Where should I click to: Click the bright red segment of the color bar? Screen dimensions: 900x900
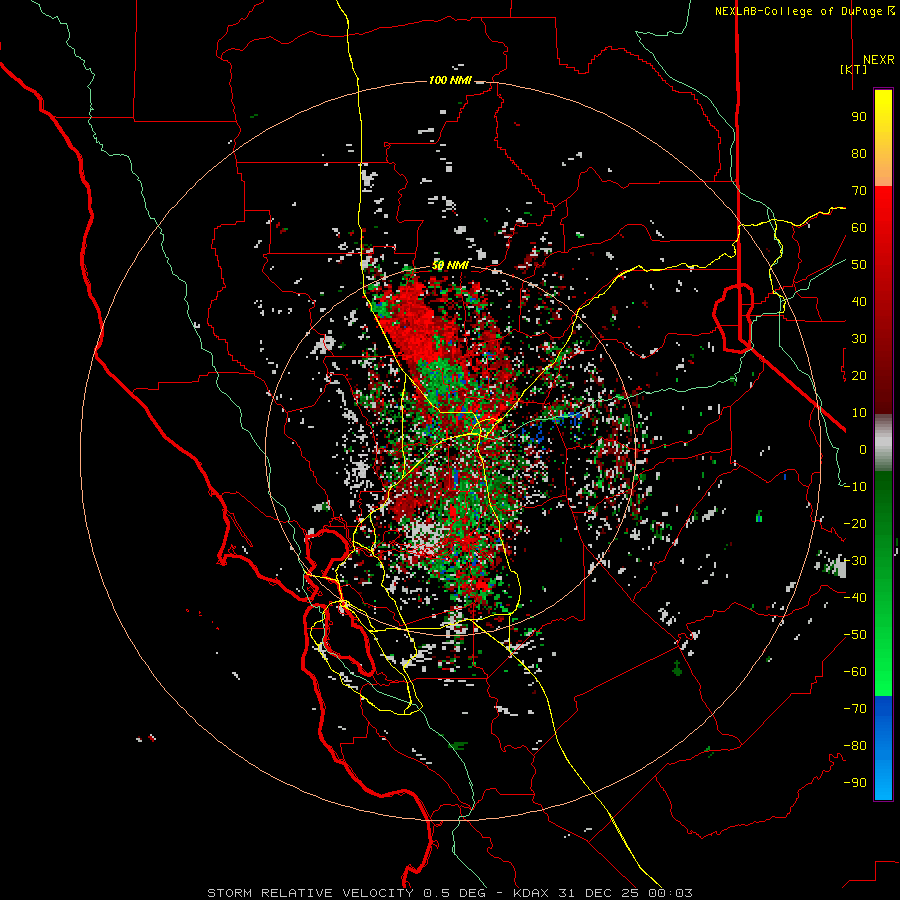pyautogui.click(x=883, y=230)
